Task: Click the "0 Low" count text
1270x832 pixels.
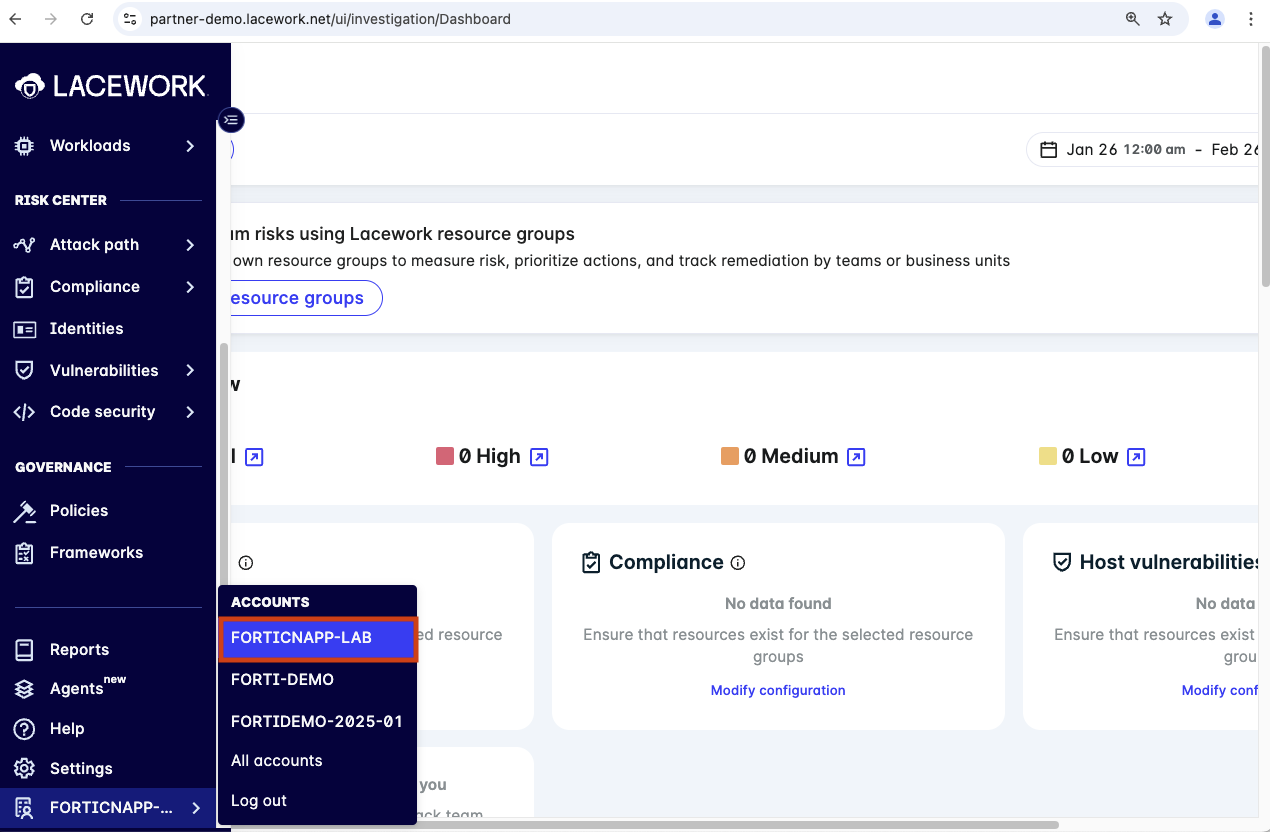Action: click(x=1090, y=457)
